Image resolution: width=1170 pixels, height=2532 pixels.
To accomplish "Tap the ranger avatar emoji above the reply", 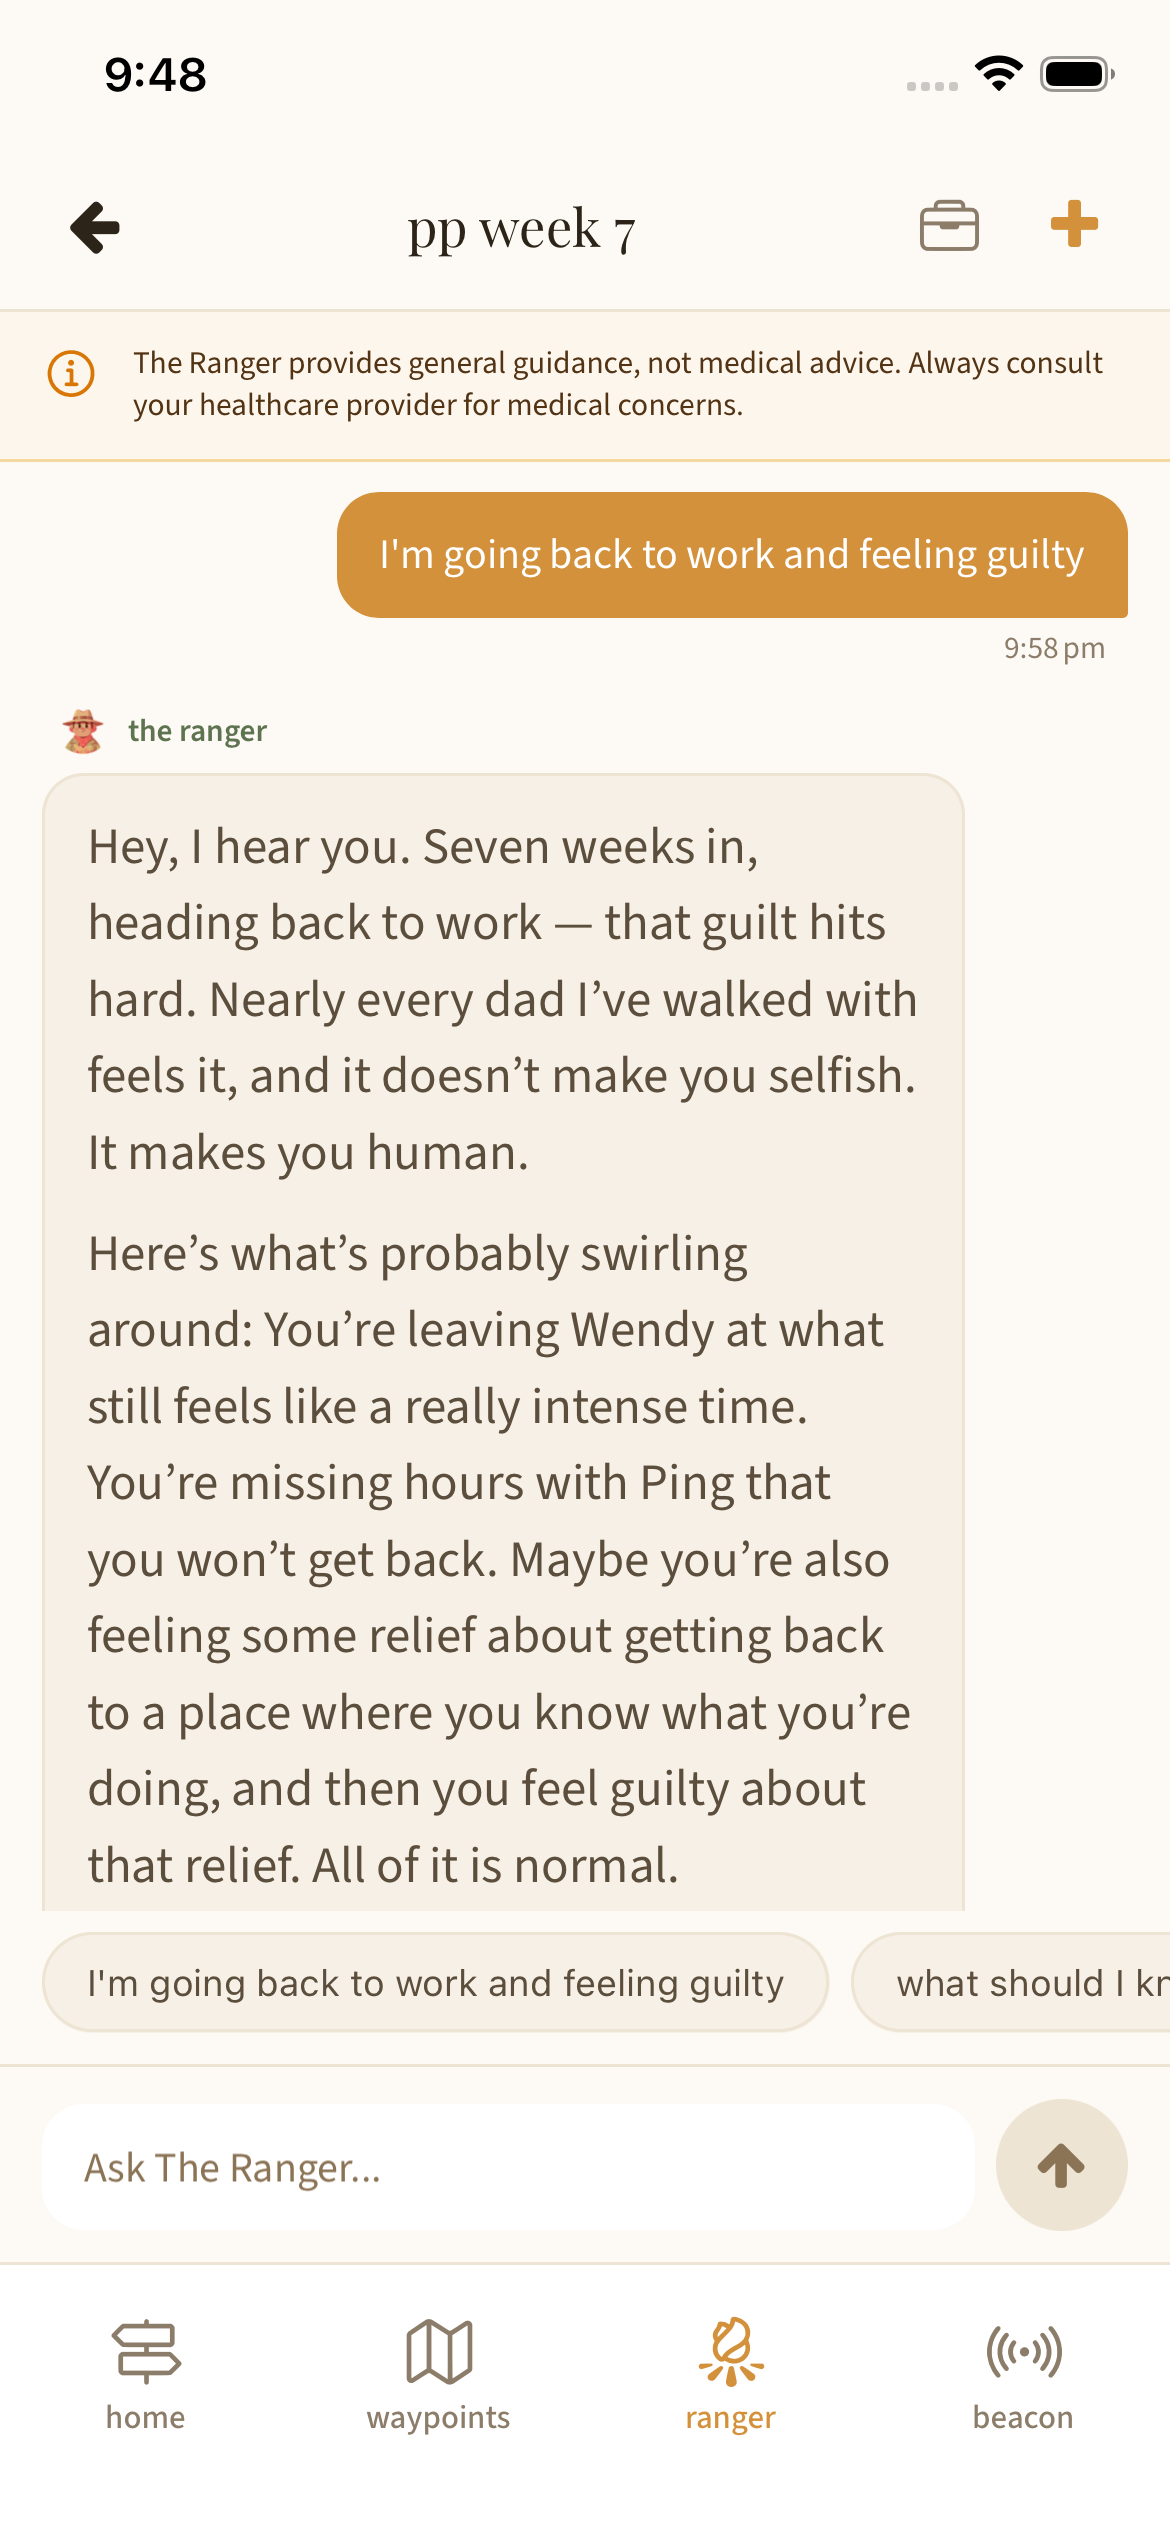I will tap(85, 729).
